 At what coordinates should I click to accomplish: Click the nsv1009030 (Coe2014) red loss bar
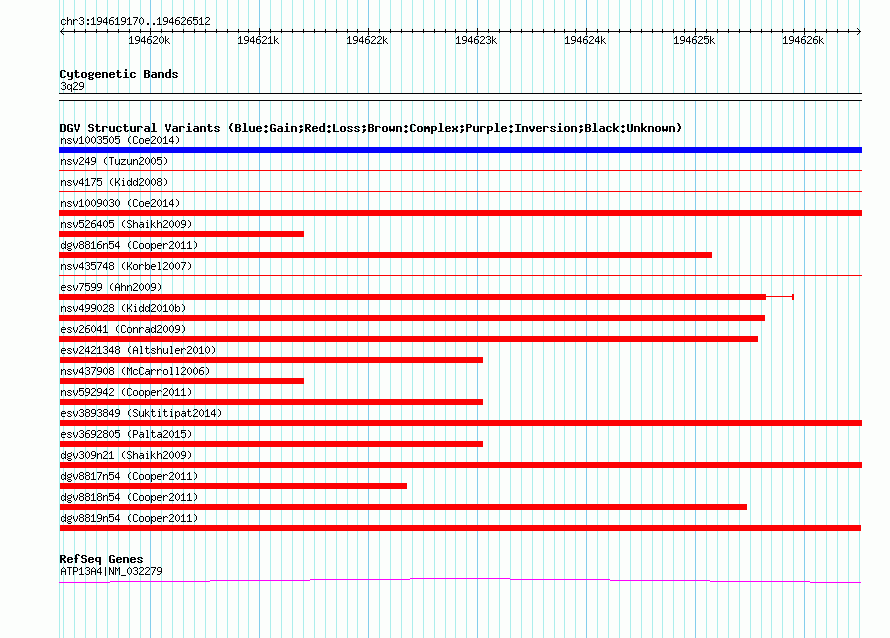coord(460,213)
